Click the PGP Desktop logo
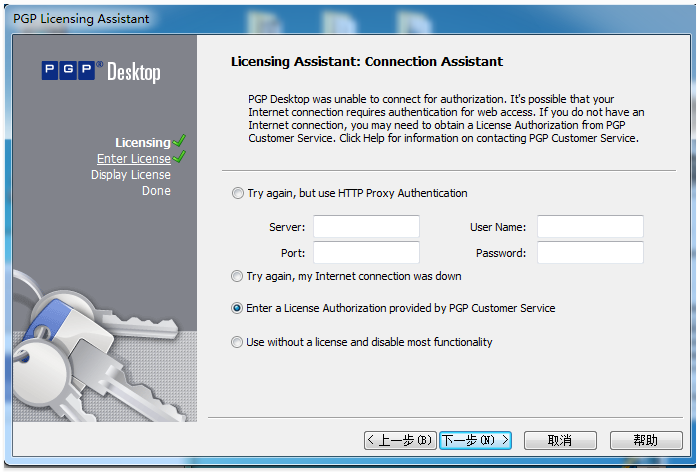Screen dimensions: 700x472 pyautogui.click(x=101, y=71)
